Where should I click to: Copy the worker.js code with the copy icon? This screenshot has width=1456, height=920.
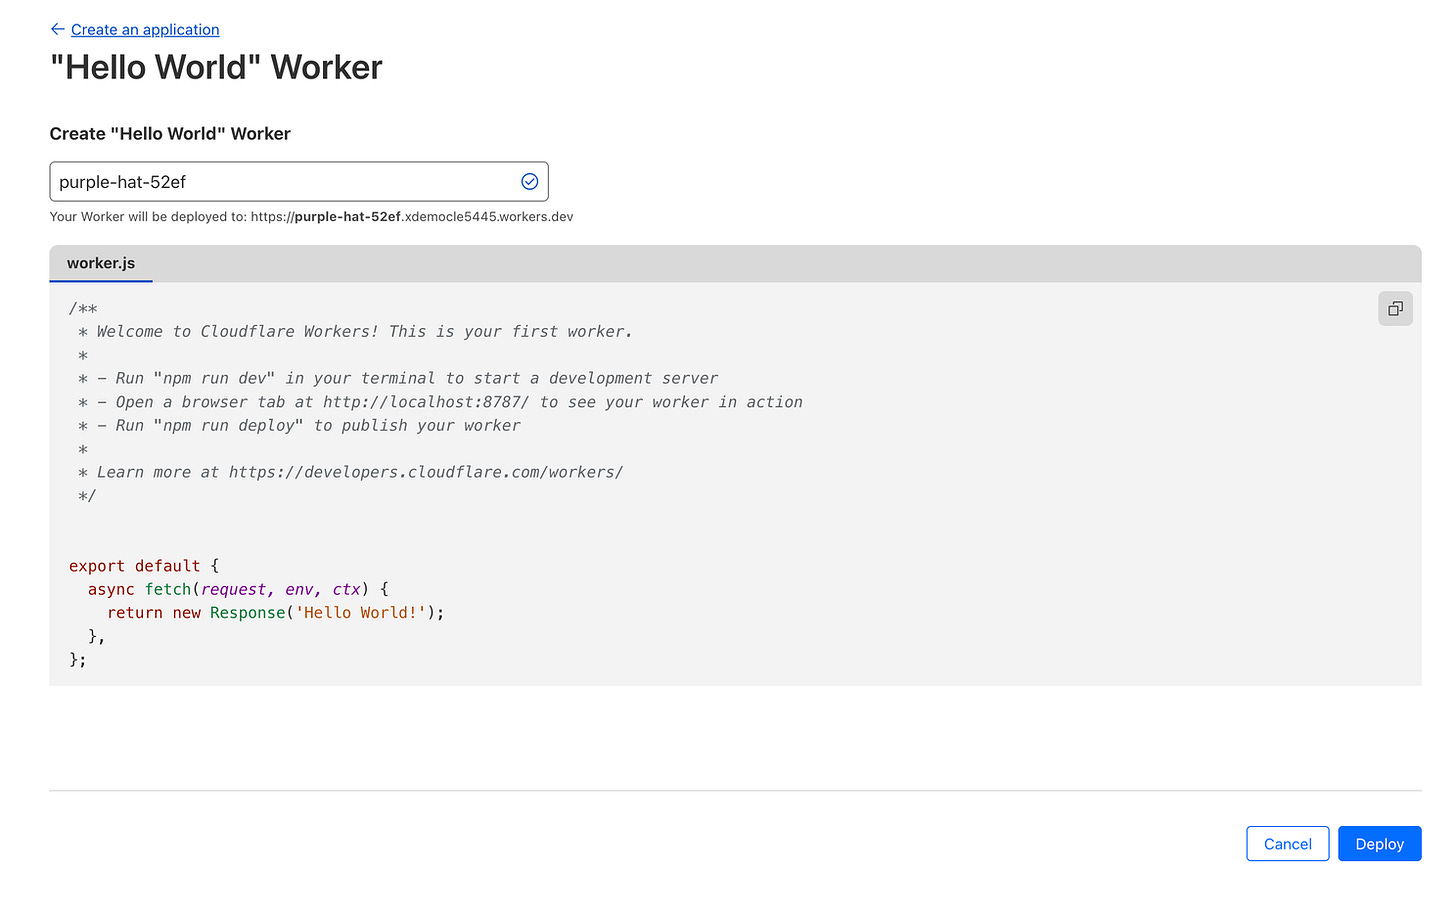click(x=1395, y=309)
